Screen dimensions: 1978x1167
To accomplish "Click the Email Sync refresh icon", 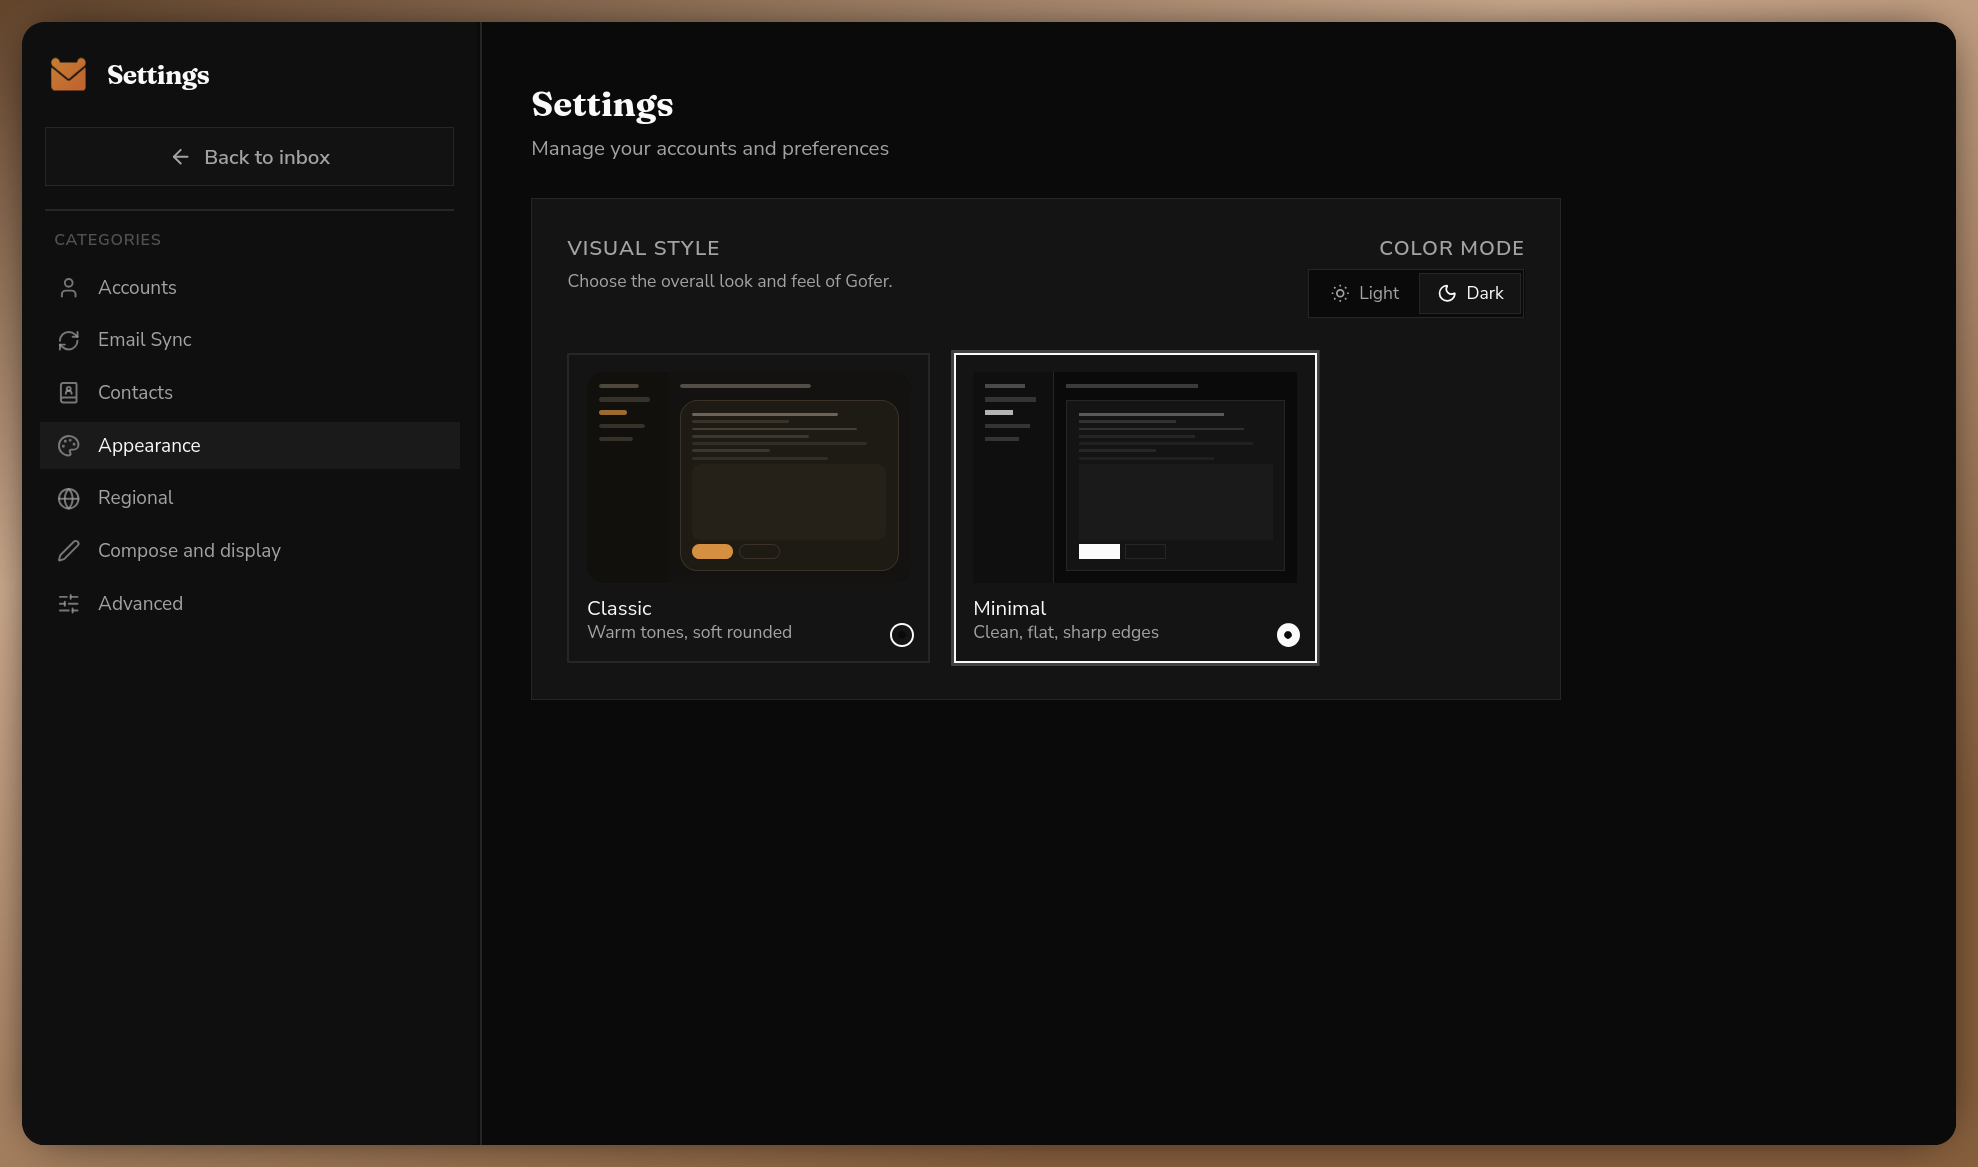I will tap(68, 340).
